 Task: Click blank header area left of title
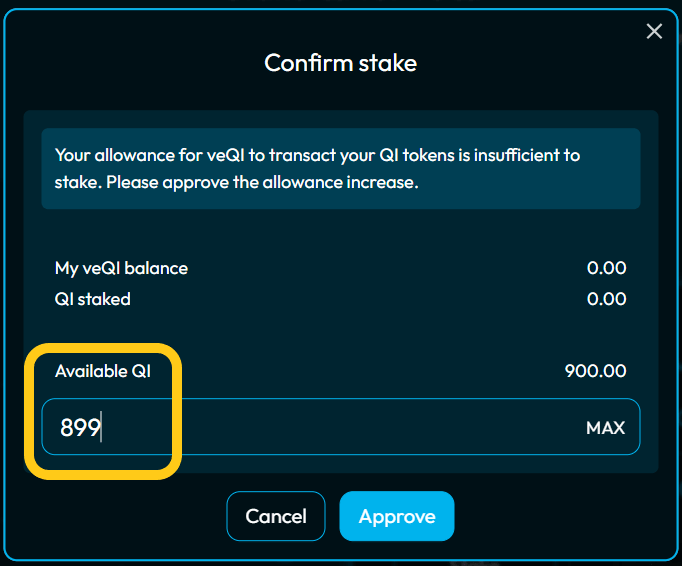click(130, 63)
